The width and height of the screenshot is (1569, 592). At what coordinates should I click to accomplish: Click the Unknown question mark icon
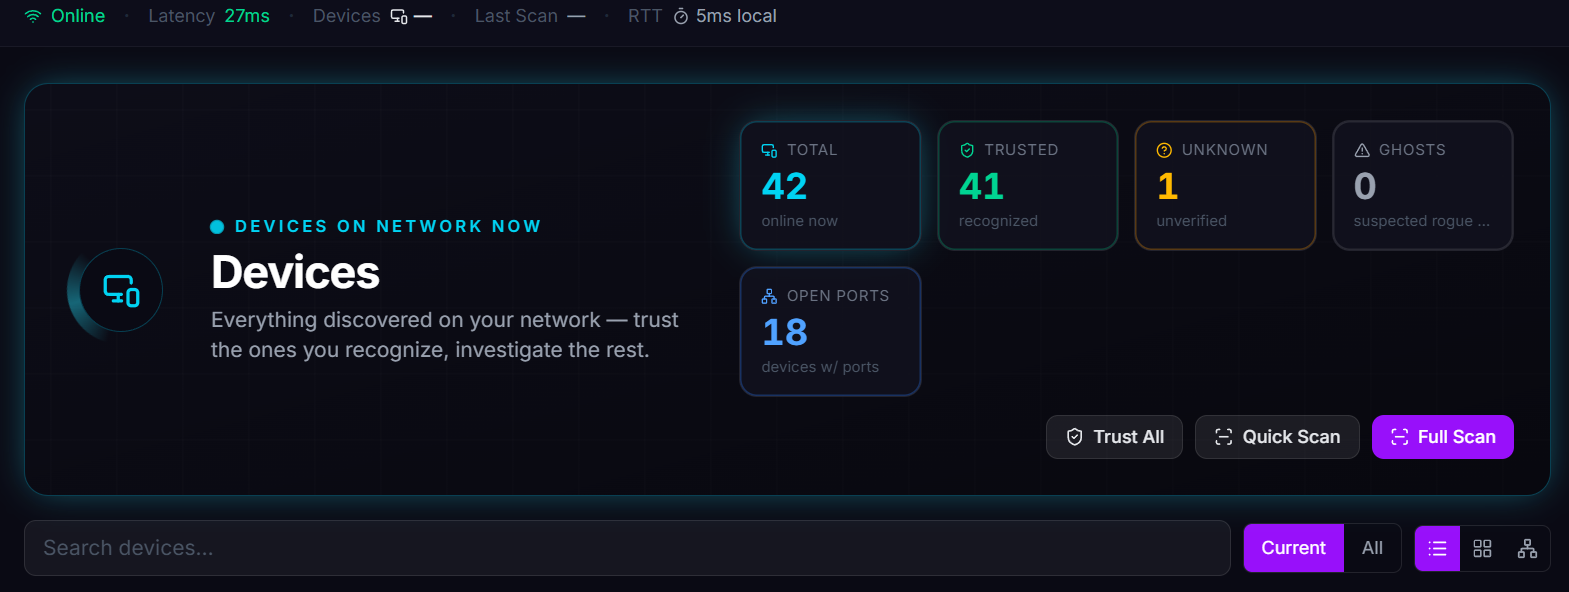coord(1164,150)
